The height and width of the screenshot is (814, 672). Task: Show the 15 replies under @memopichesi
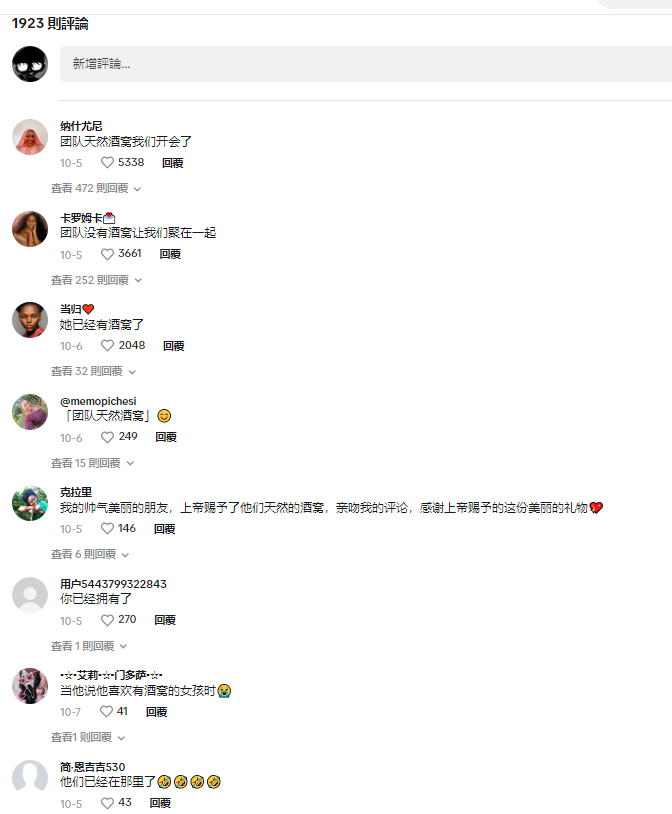pos(92,463)
